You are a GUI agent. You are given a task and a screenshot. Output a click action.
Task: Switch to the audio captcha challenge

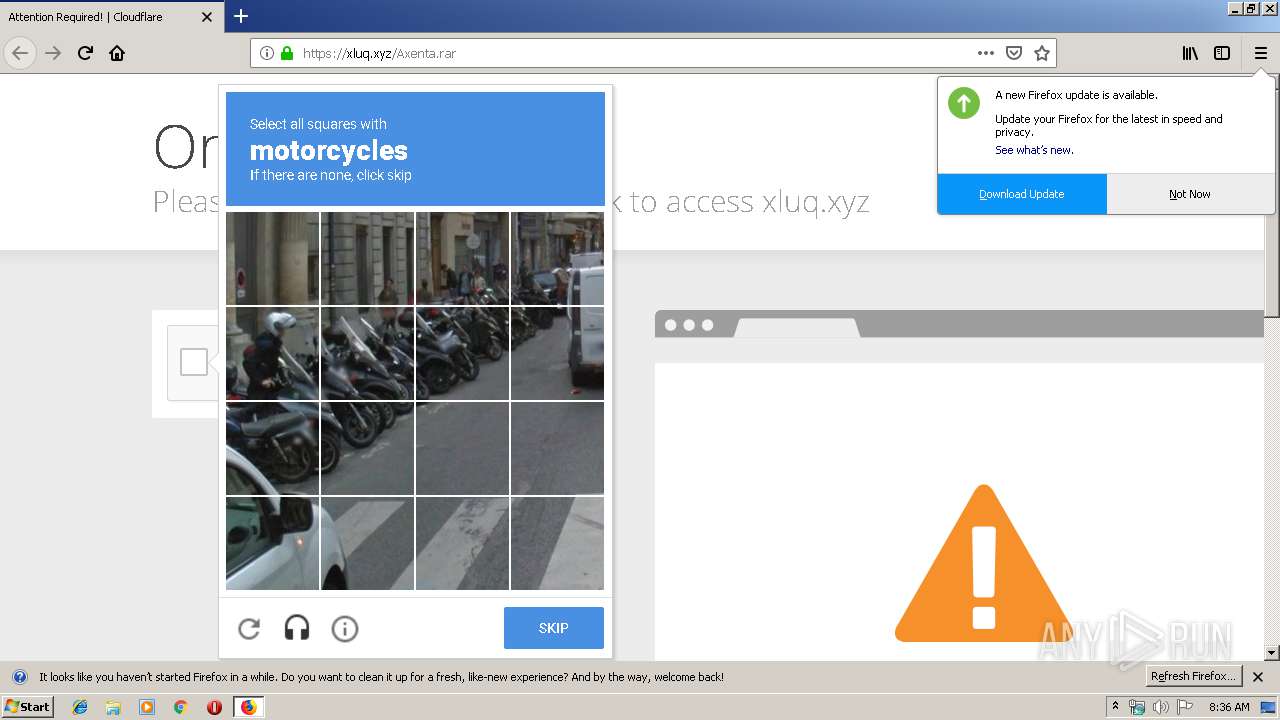[297, 629]
